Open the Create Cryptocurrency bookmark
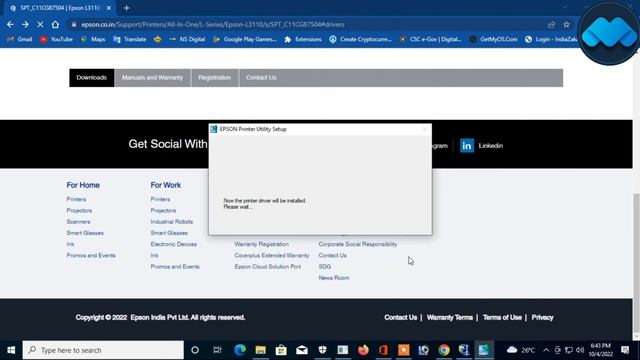 [x=361, y=39]
